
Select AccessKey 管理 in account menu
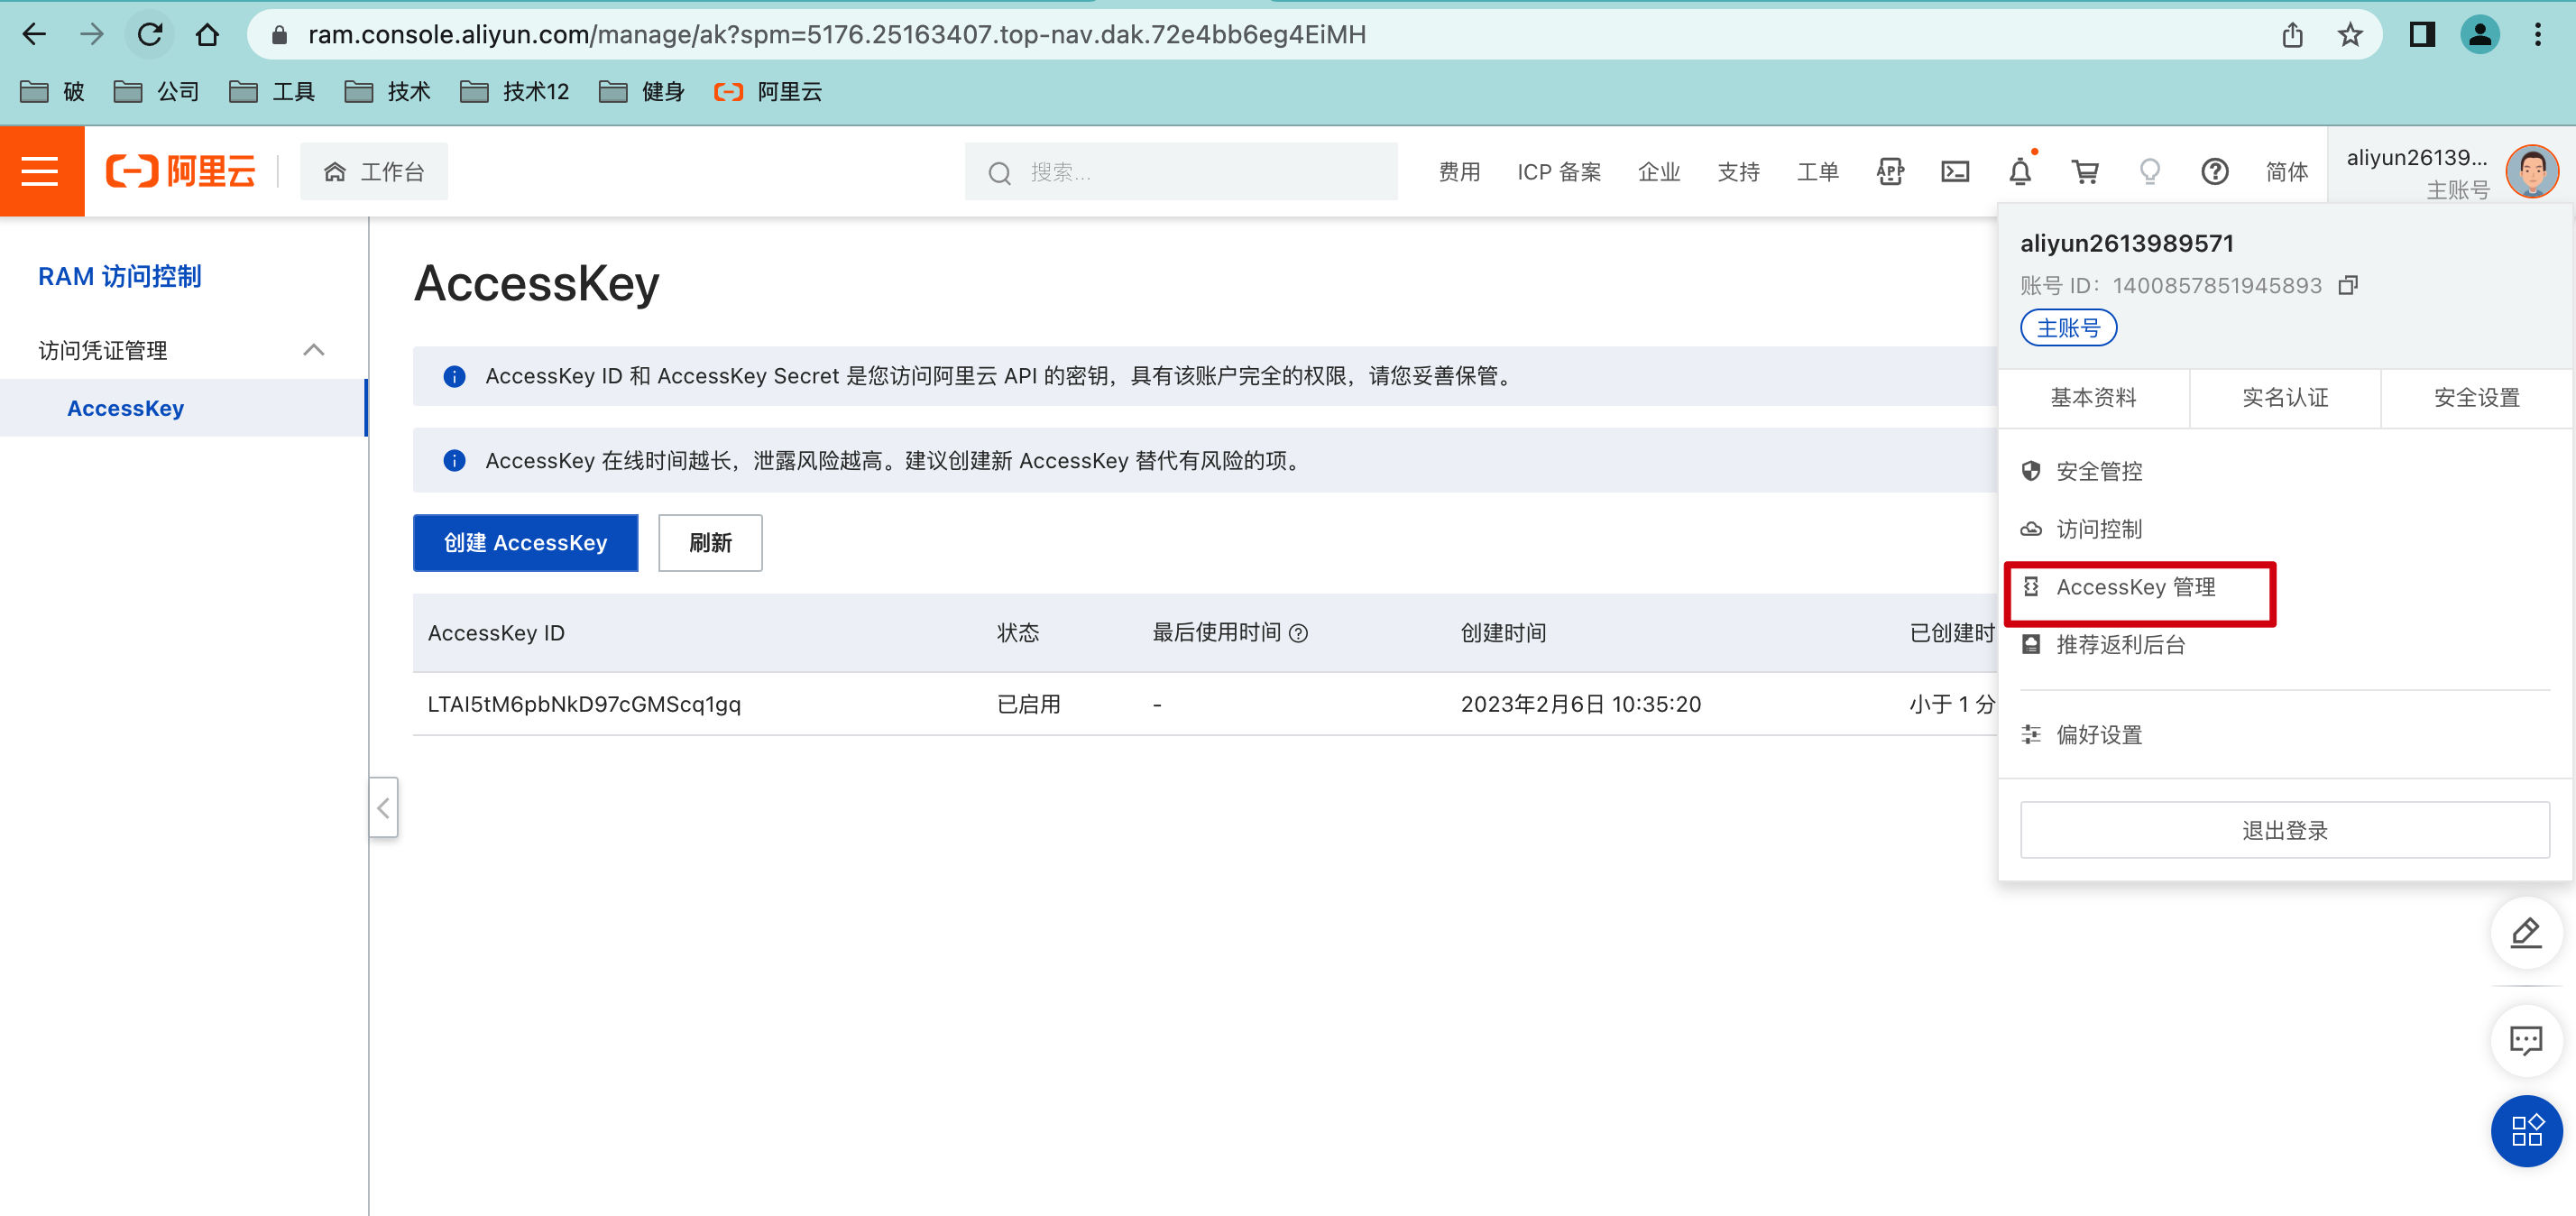click(x=2135, y=587)
